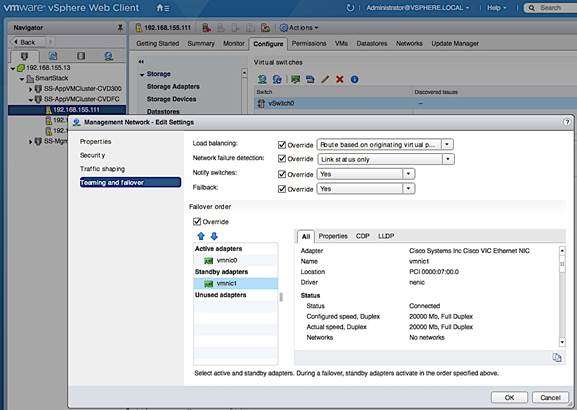
Task: Toggle Notify switches Override checkbox
Action: pyautogui.click(x=282, y=174)
